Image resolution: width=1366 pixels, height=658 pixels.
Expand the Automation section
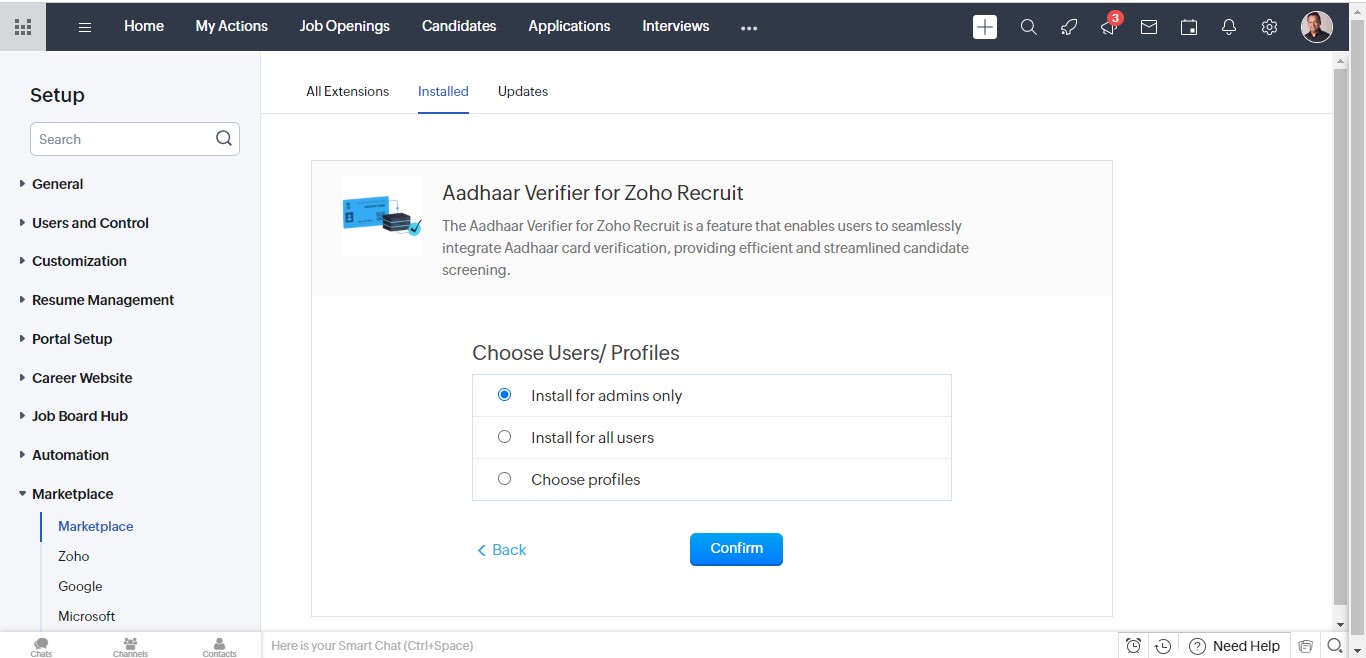70,455
